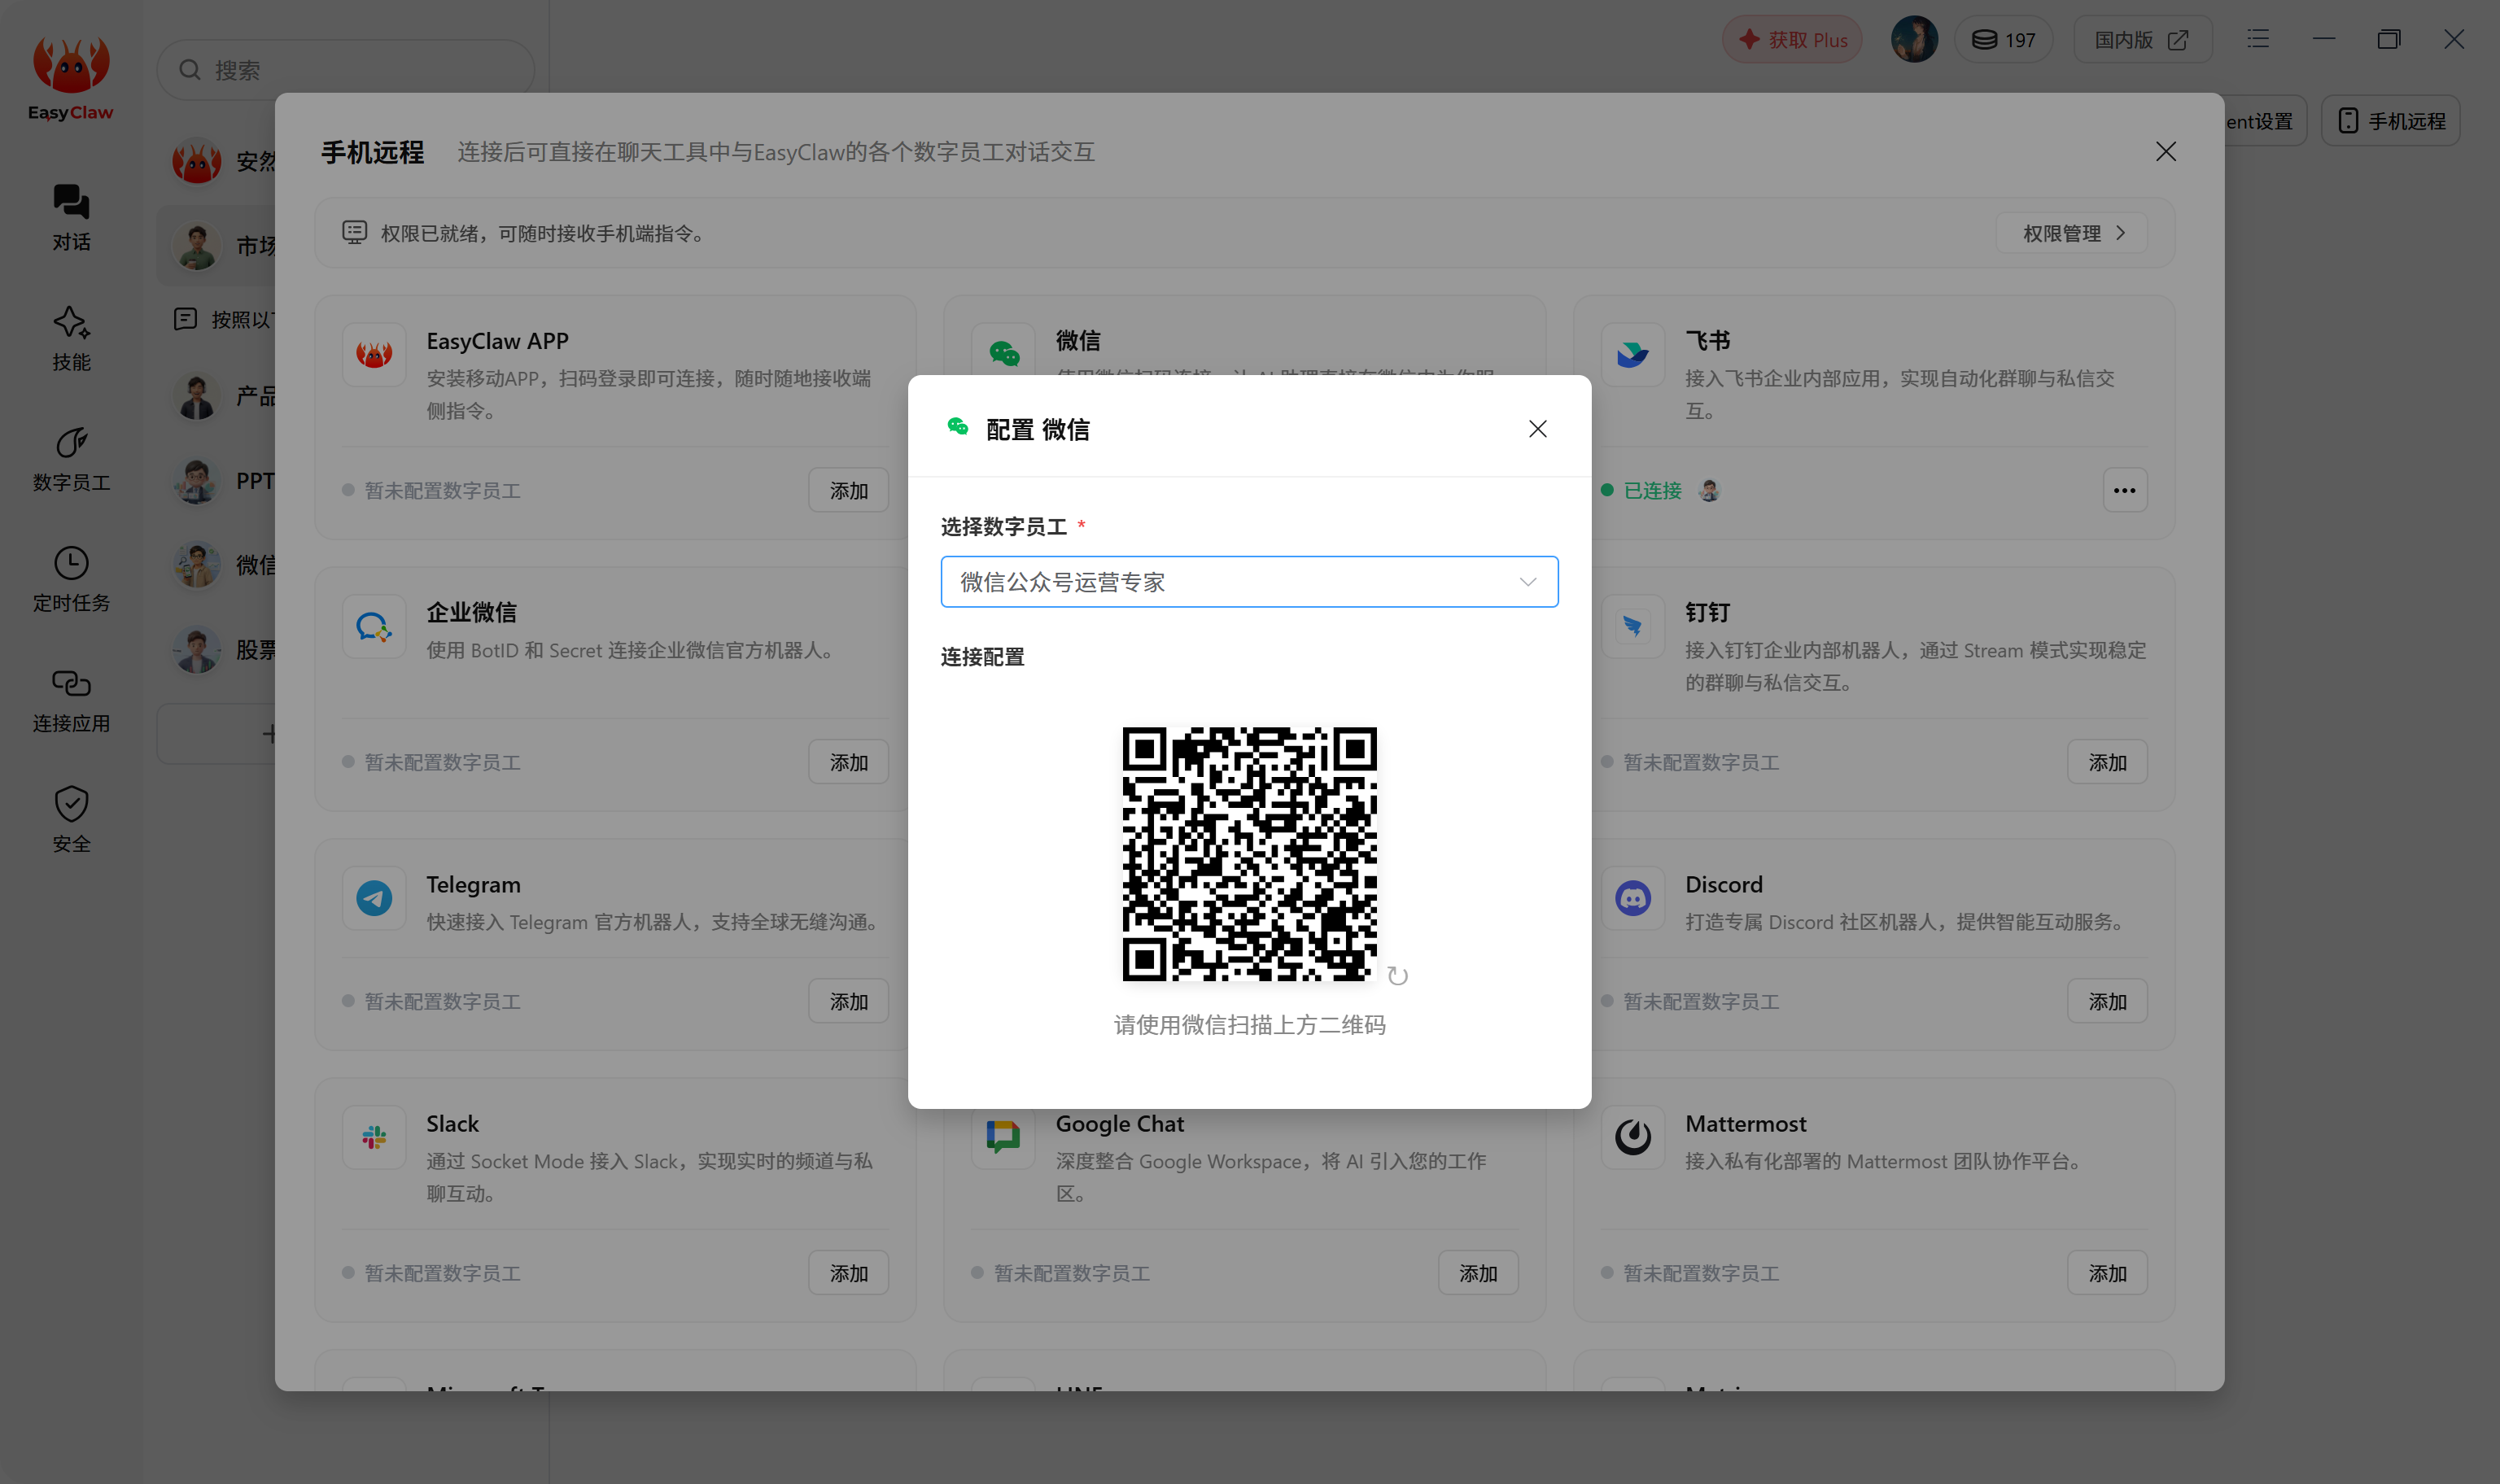Open the user profile avatar
2500x1484 pixels.
click(1914, 40)
